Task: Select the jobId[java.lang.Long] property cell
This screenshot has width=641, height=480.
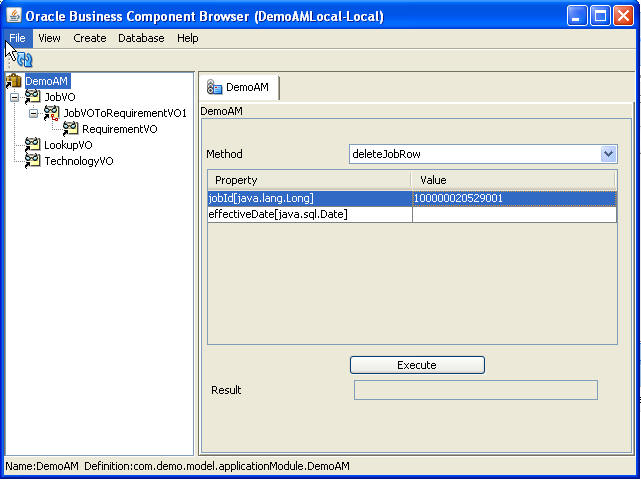Action: 310,198
